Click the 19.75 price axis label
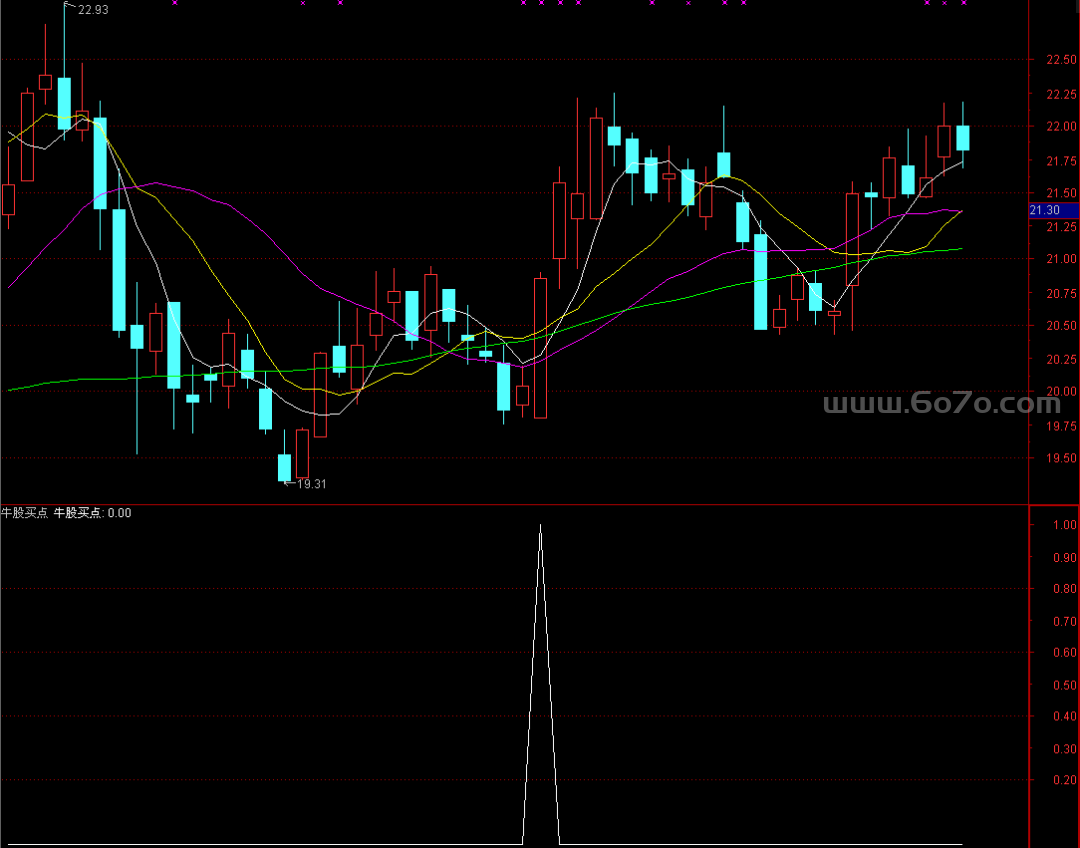Image resolution: width=1080 pixels, height=848 pixels. tap(1061, 426)
